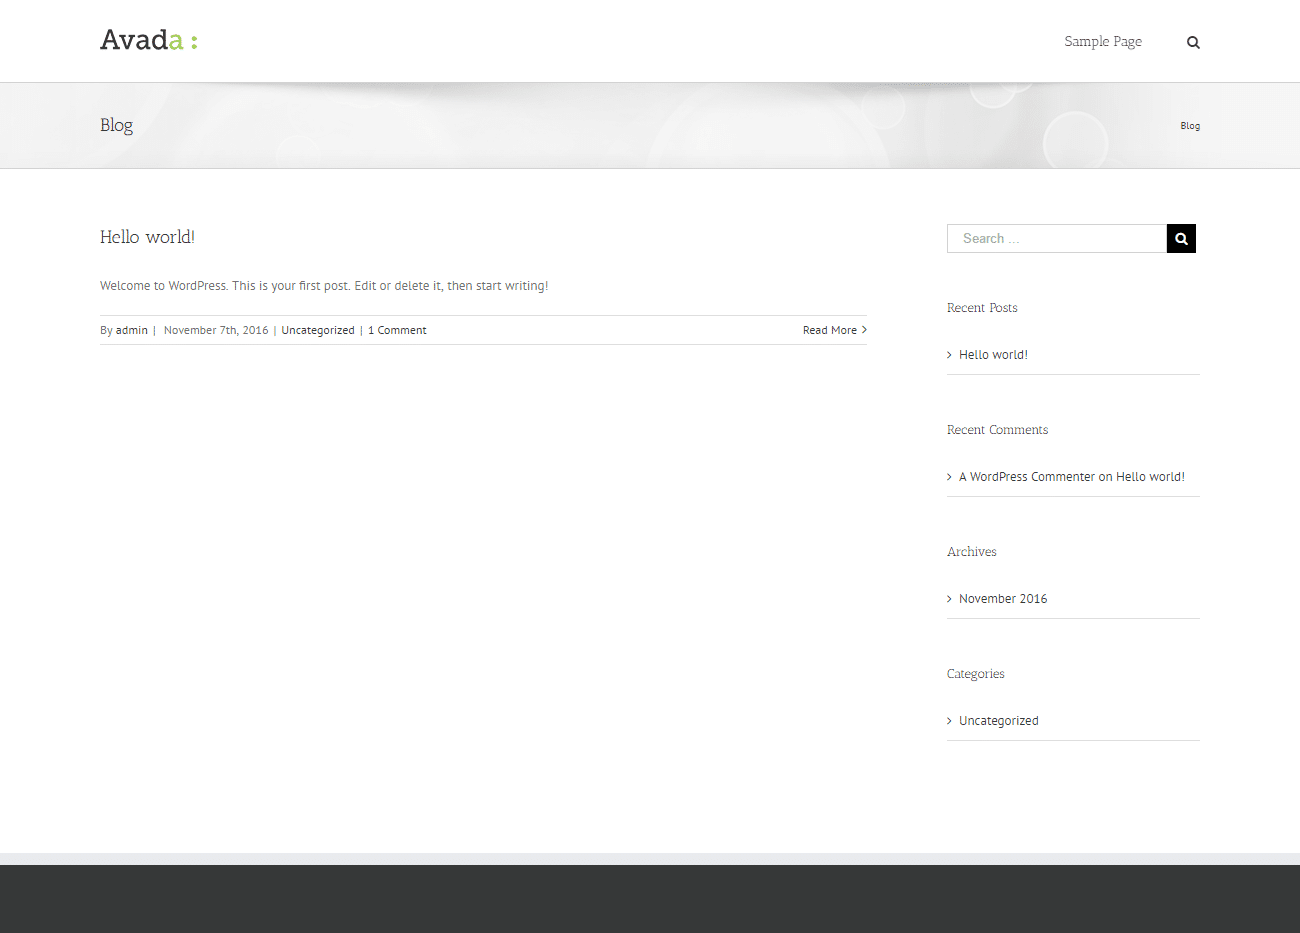Click the Archives widget heading
The image size is (1300, 933).
[972, 552]
